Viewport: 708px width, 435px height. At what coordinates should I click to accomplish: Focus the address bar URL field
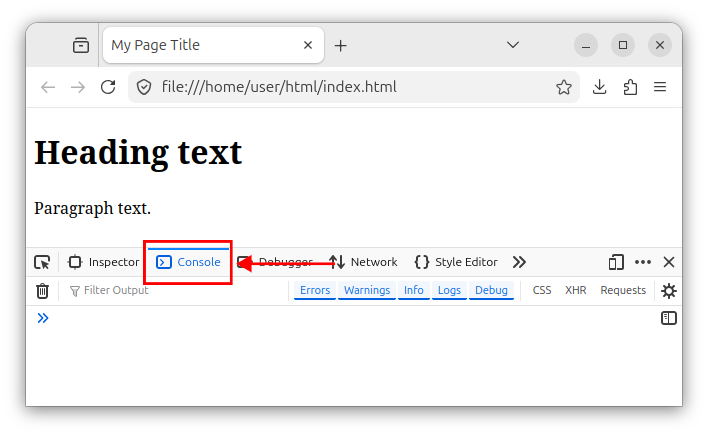click(354, 87)
